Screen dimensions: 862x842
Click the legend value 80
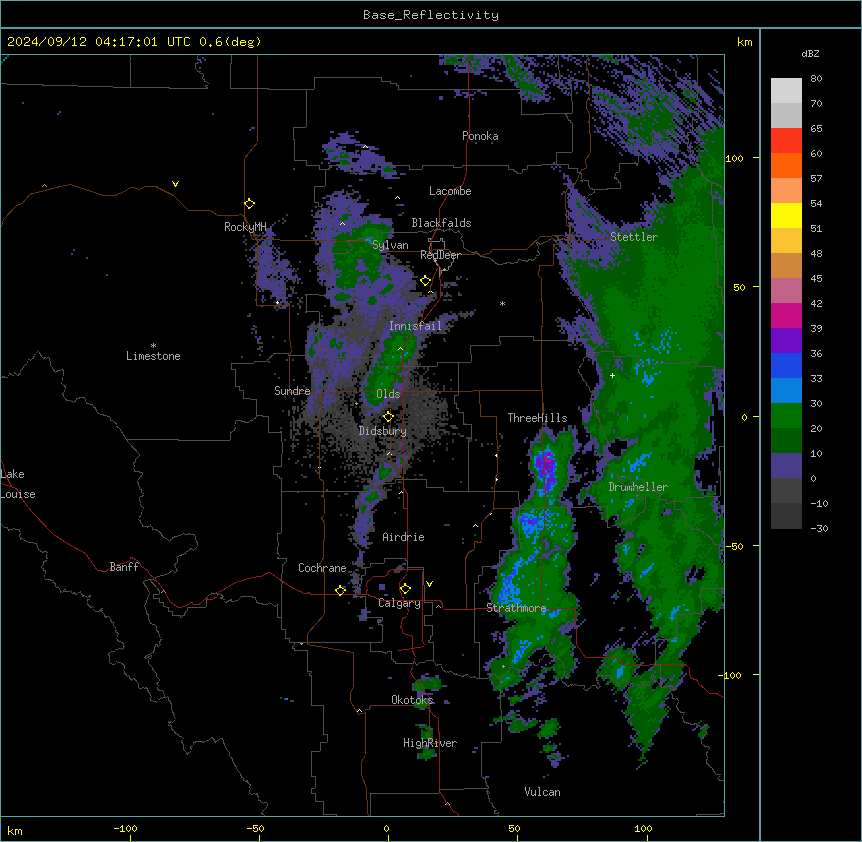tap(816, 79)
